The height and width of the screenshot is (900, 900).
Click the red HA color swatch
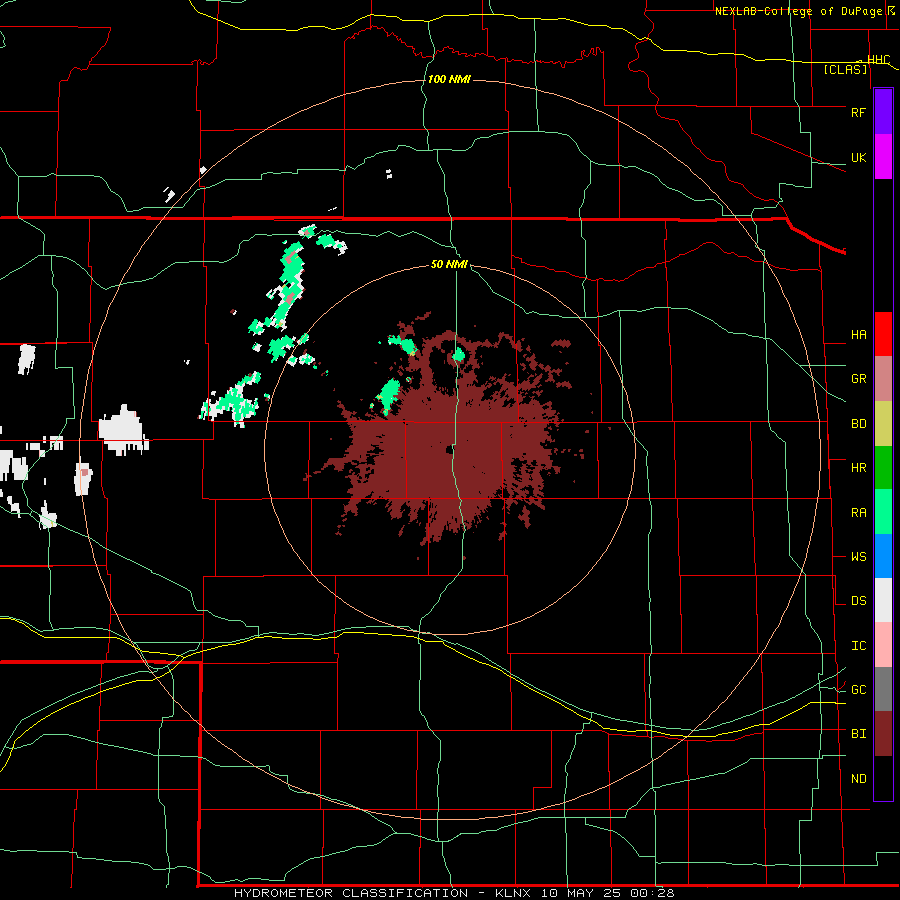point(883,334)
